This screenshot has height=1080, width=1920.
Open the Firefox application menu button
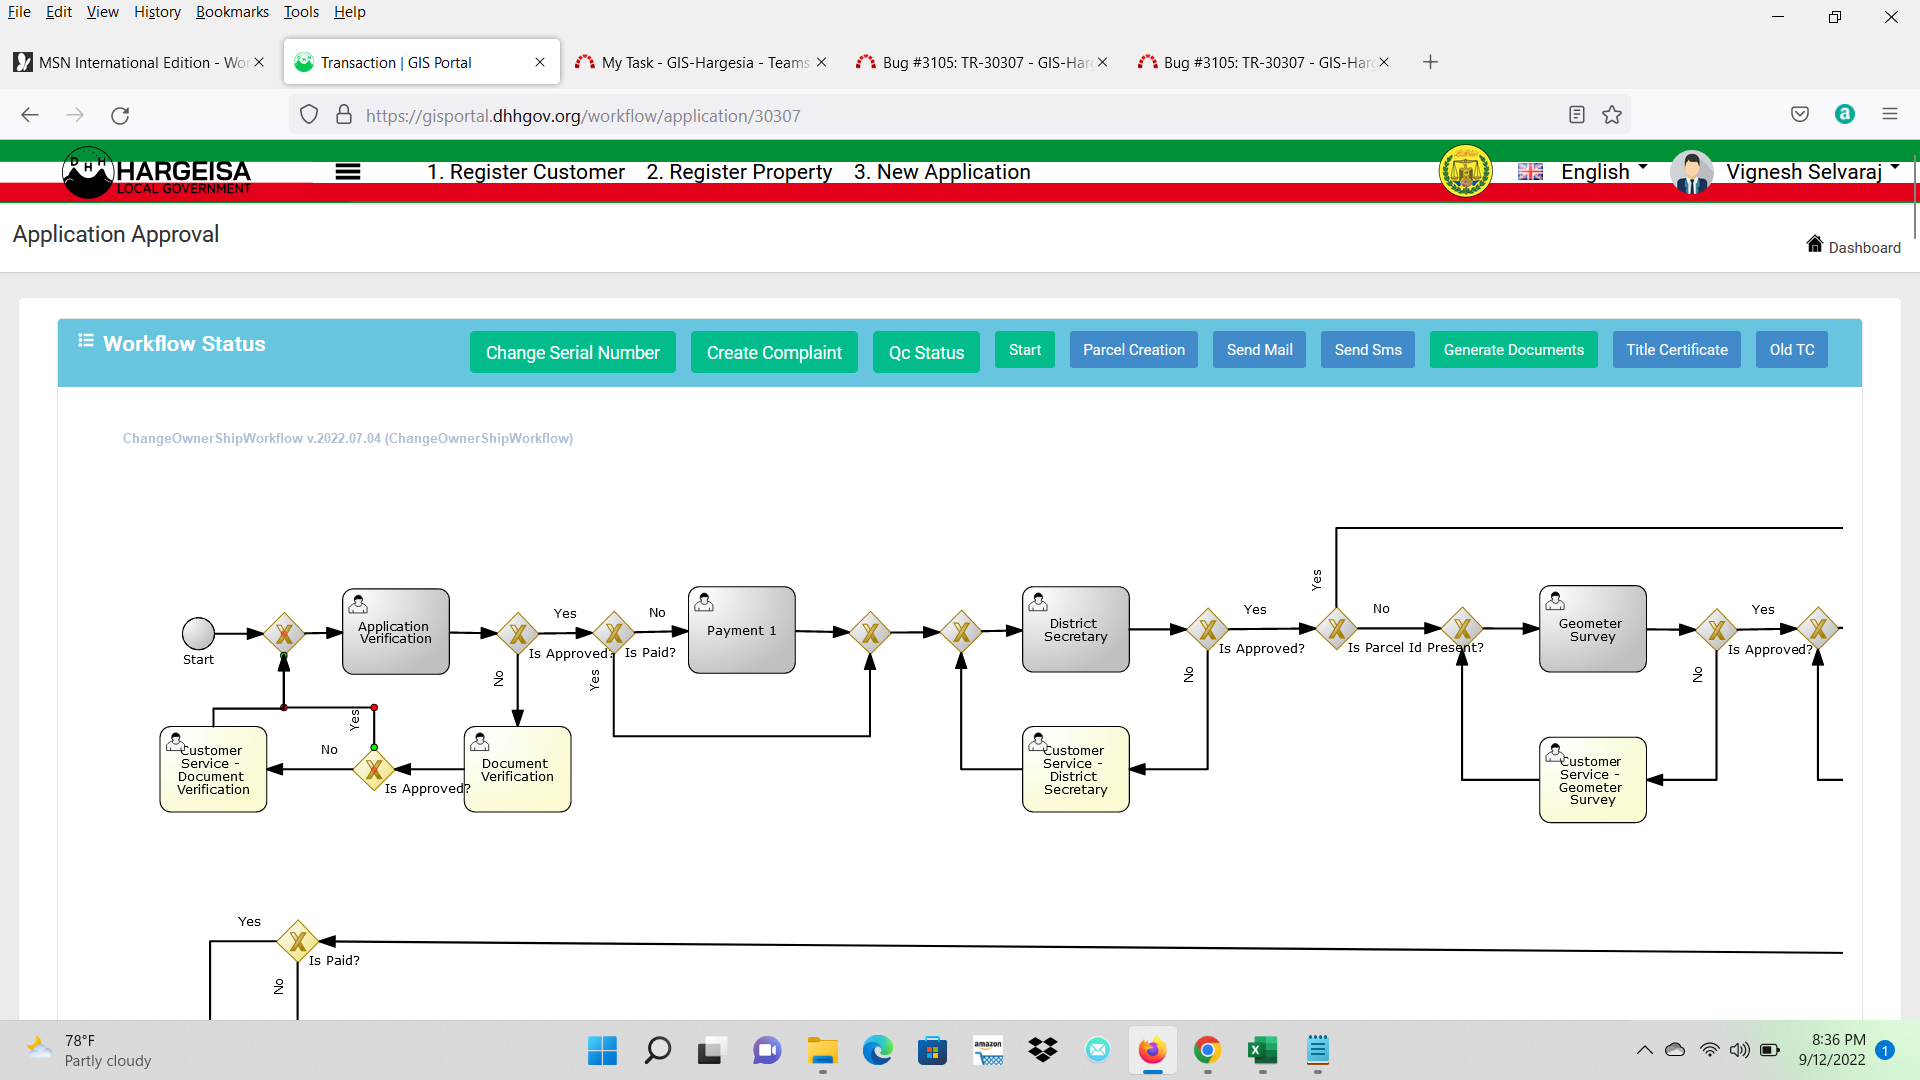pos(1890,114)
